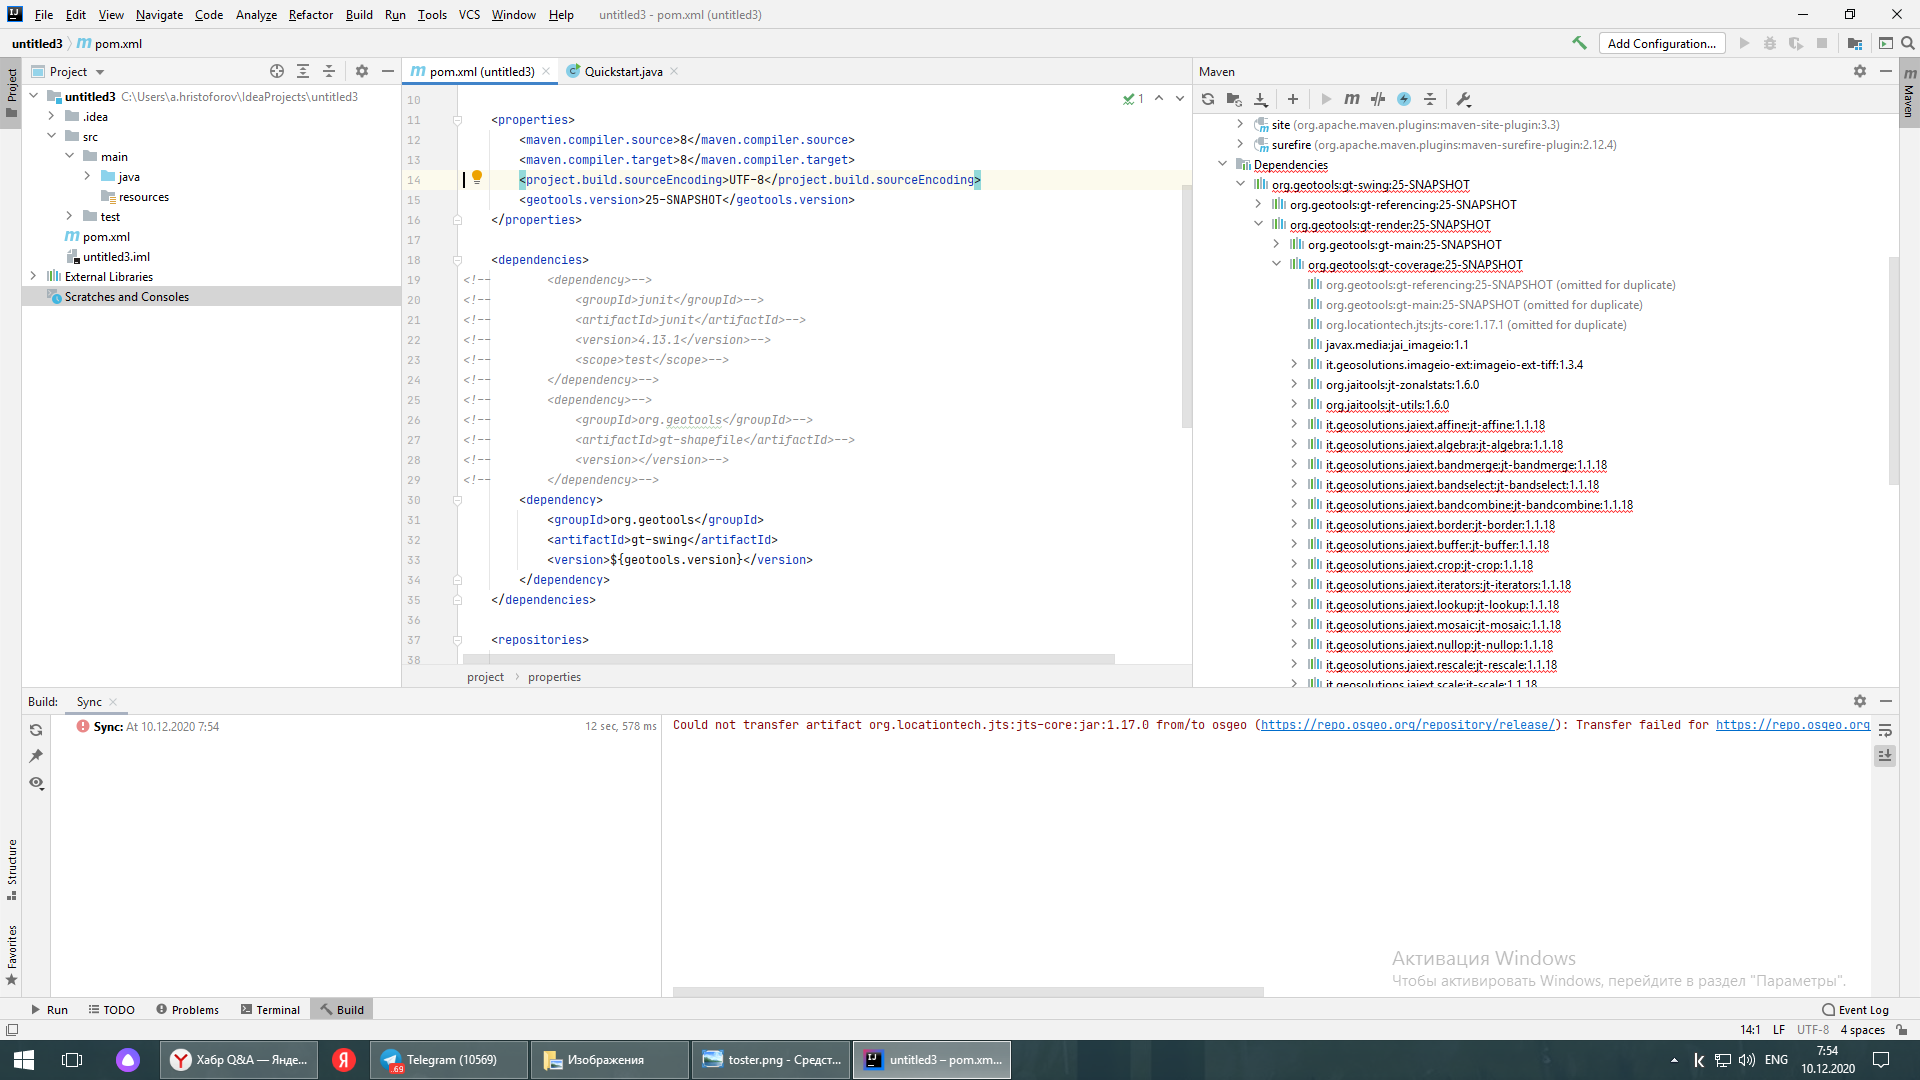Expand the java folder in Project tree
Viewport: 1920px width, 1080px height.
pos(88,176)
